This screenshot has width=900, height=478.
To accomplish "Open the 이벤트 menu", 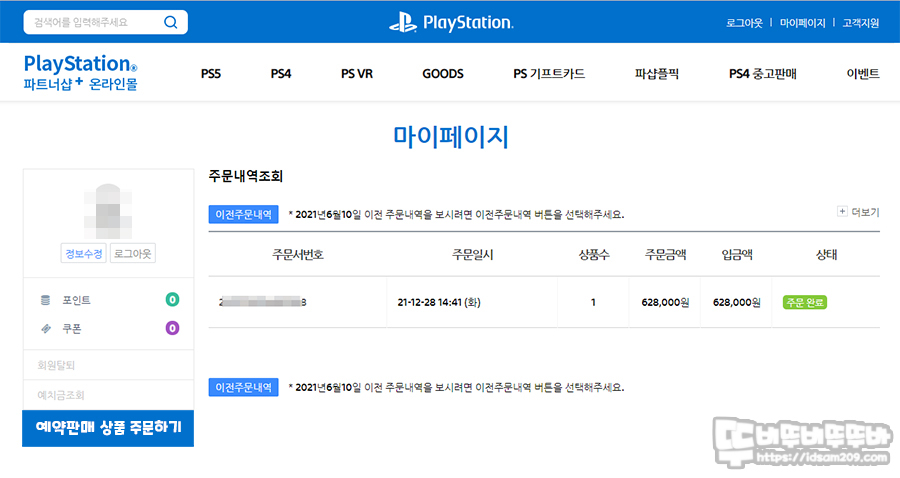I will (x=863, y=73).
